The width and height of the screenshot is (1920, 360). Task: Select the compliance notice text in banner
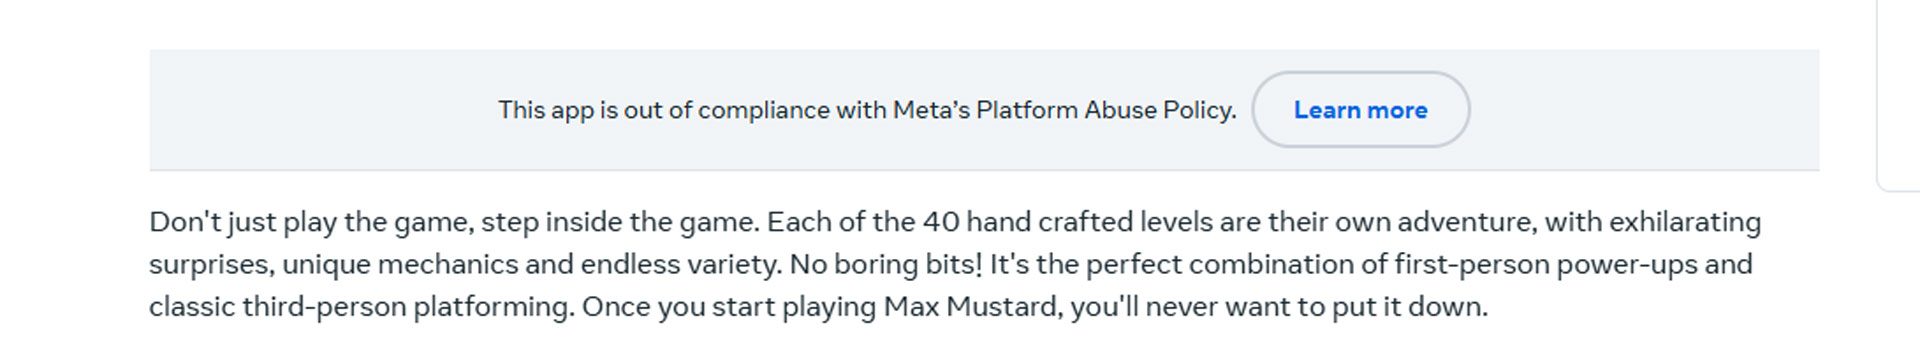[x=867, y=110]
